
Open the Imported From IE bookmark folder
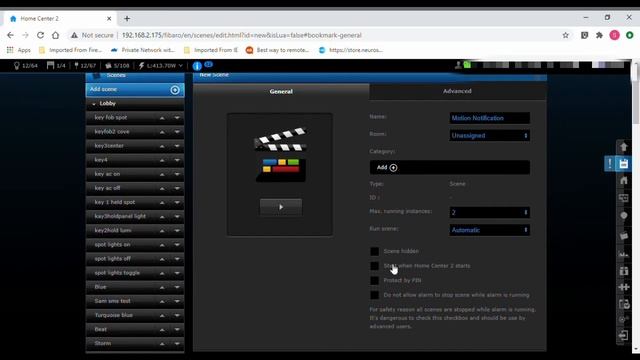pos(211,50)
